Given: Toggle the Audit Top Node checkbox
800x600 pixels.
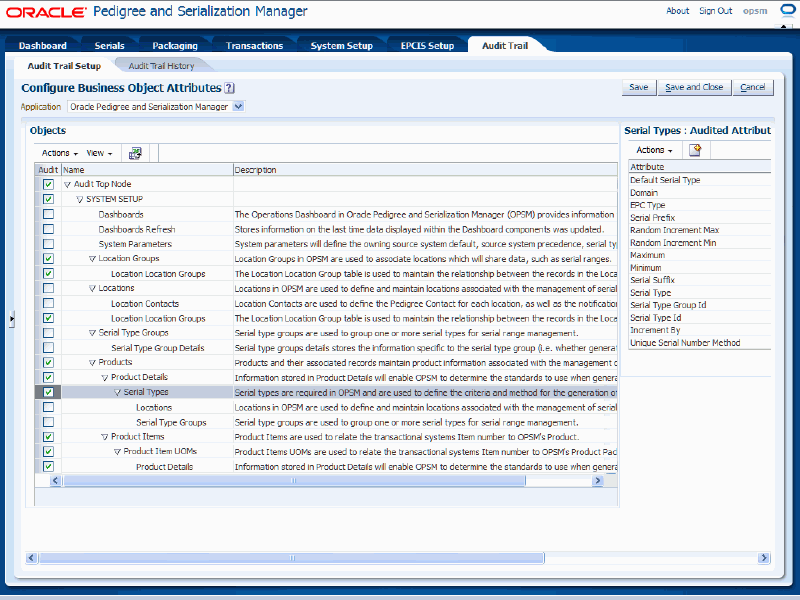Looking at the screenshot, I should 48,184.
